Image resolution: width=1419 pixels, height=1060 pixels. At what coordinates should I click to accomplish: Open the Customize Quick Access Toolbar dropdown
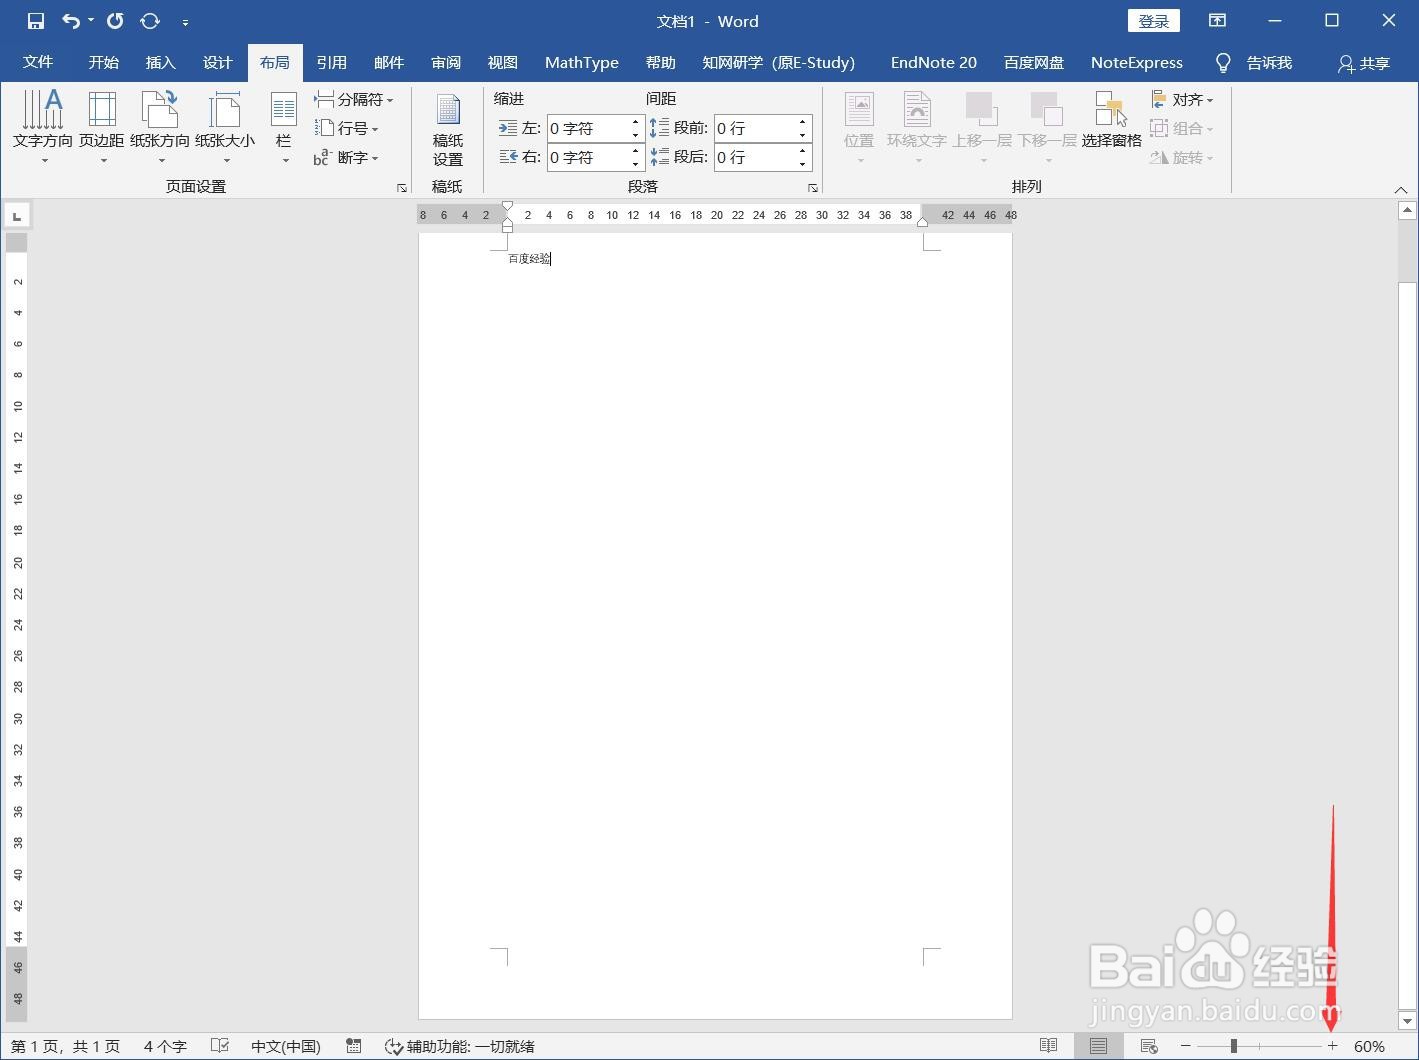[x=185, y=22]
